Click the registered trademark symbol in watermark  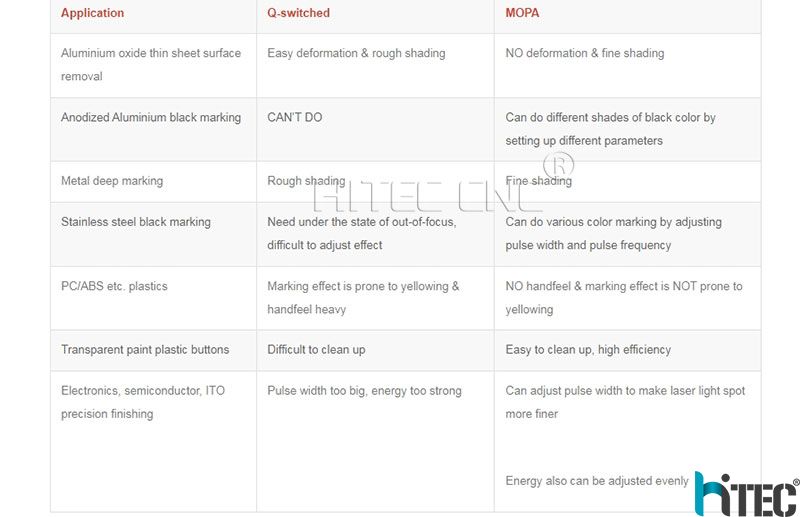[558, 165]
